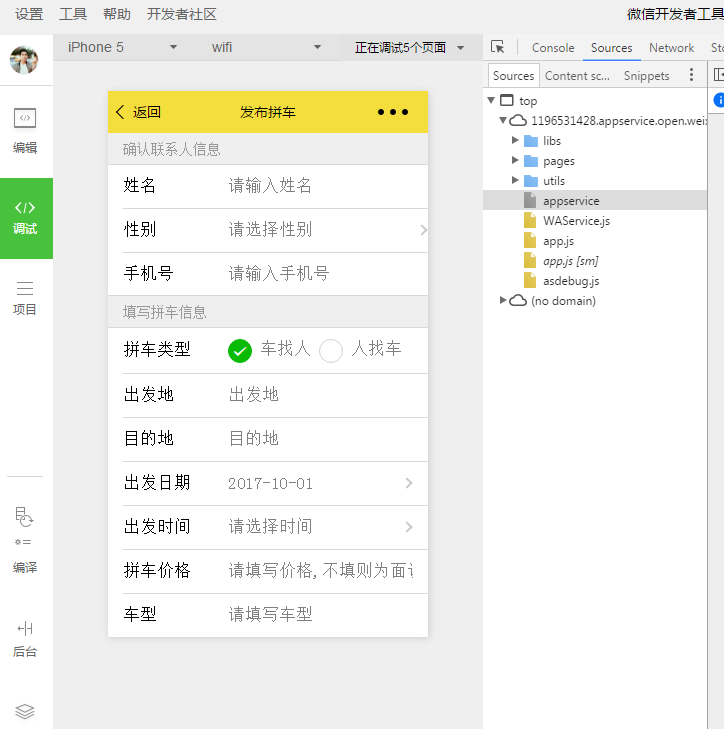The image size is (724, 729).
Task: Toggle the navigator panel collapse icon
Action: pos(718,74)
